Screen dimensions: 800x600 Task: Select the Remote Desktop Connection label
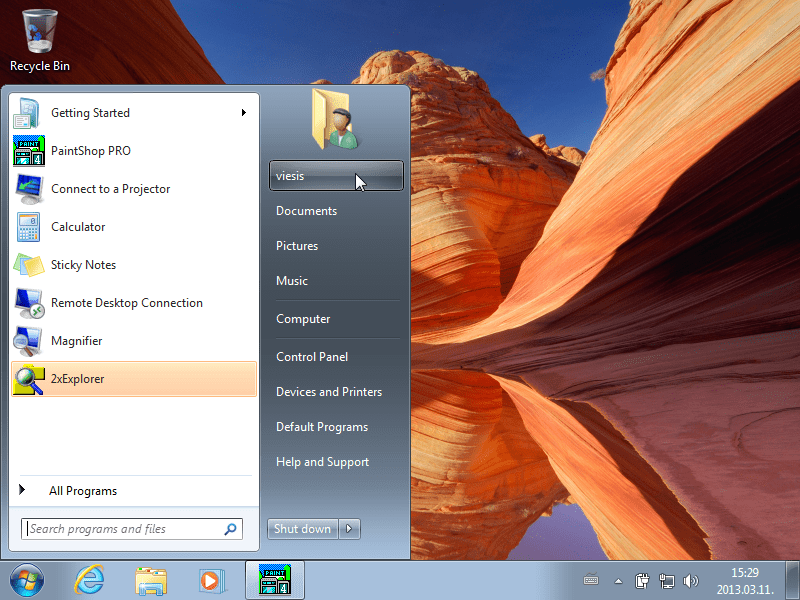(x=127, y=303)
